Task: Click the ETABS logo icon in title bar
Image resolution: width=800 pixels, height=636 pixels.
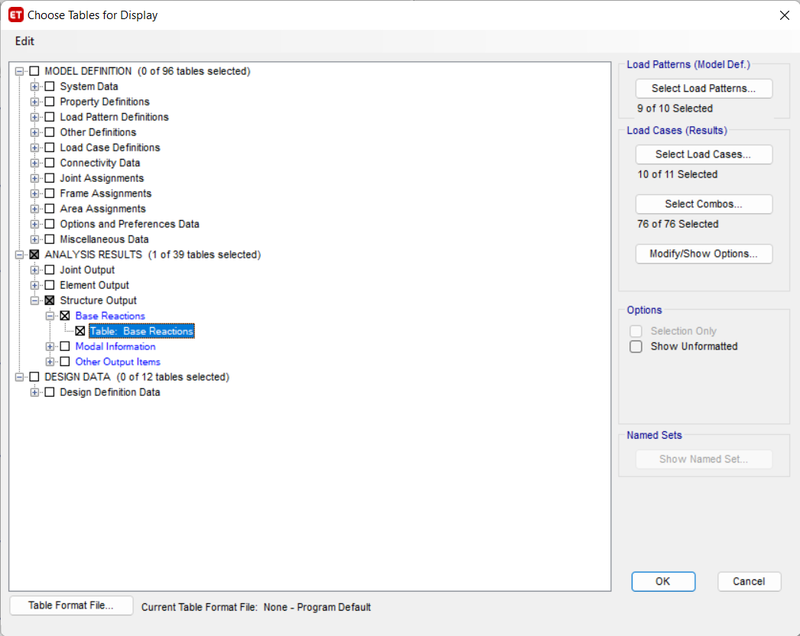Action: pyautogui.click(x=16, y=15)
